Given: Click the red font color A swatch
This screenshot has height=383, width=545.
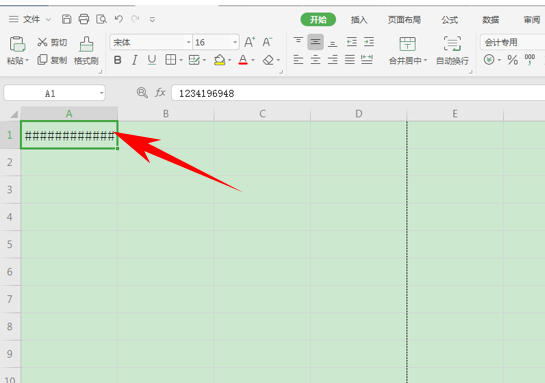Looking at the screenshot, I should 243,60.
